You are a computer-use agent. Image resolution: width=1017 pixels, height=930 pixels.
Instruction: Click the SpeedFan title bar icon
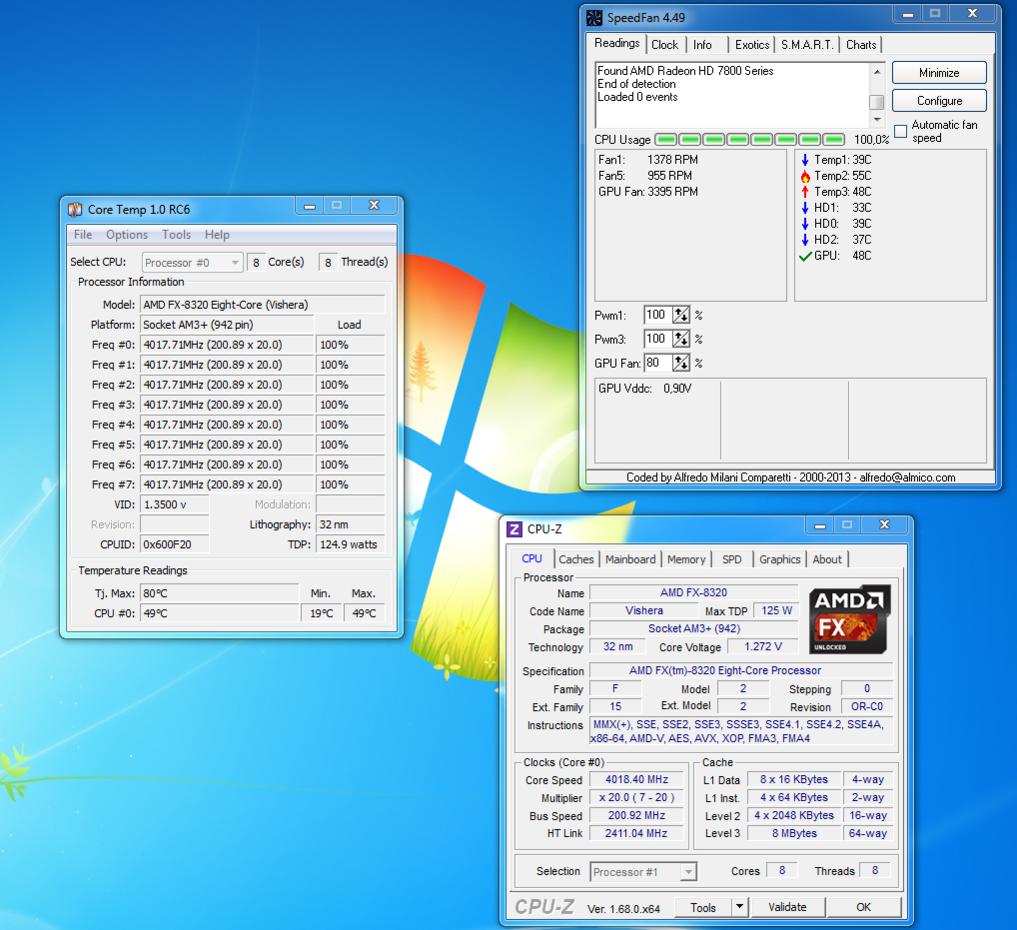(595, 18)
